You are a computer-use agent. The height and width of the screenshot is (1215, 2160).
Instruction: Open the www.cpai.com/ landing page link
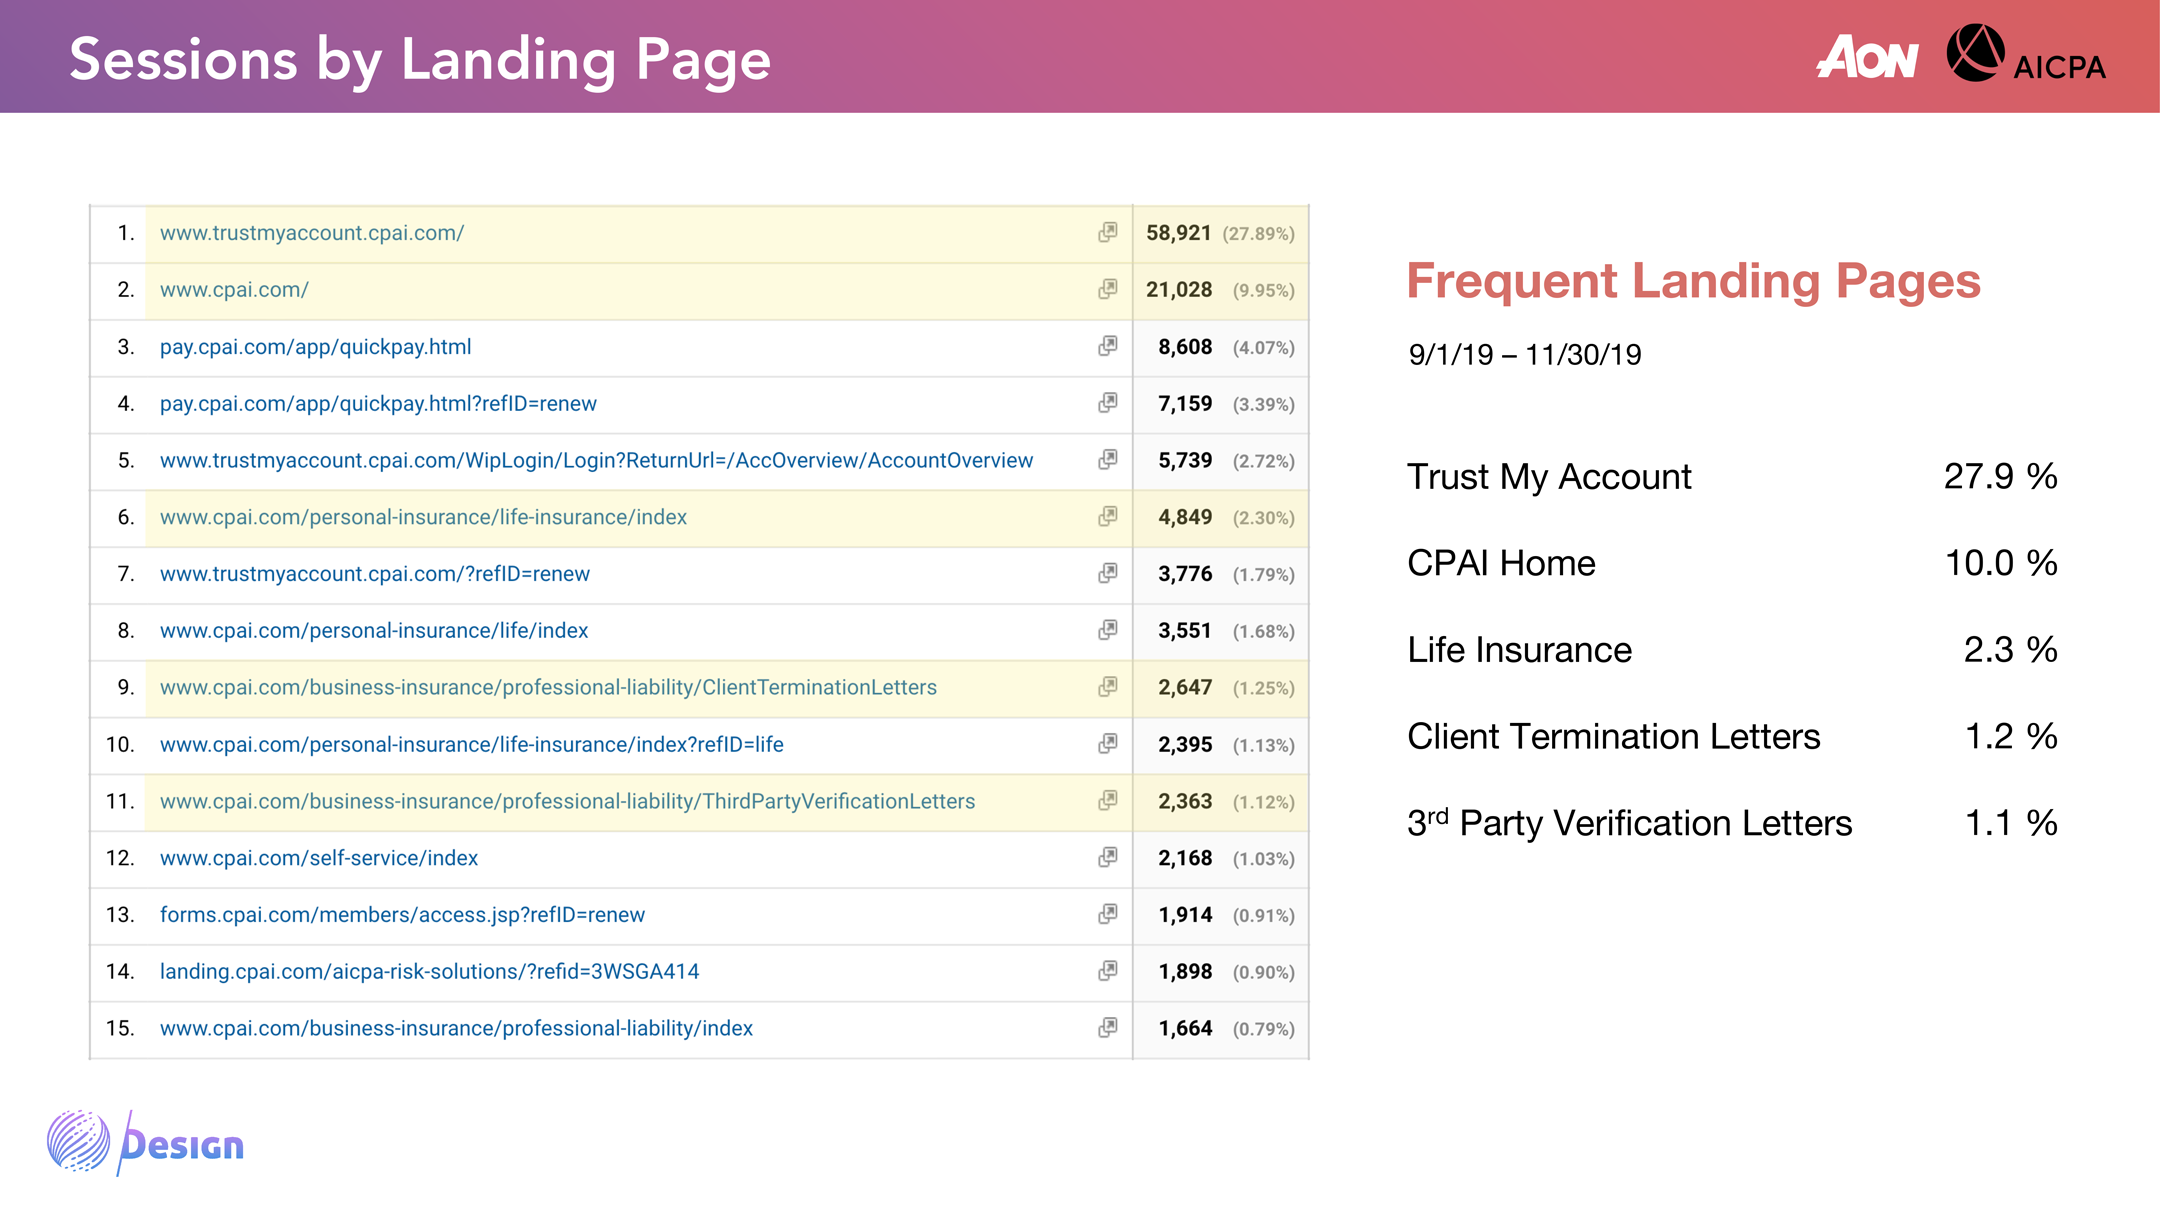coord(234,290)
